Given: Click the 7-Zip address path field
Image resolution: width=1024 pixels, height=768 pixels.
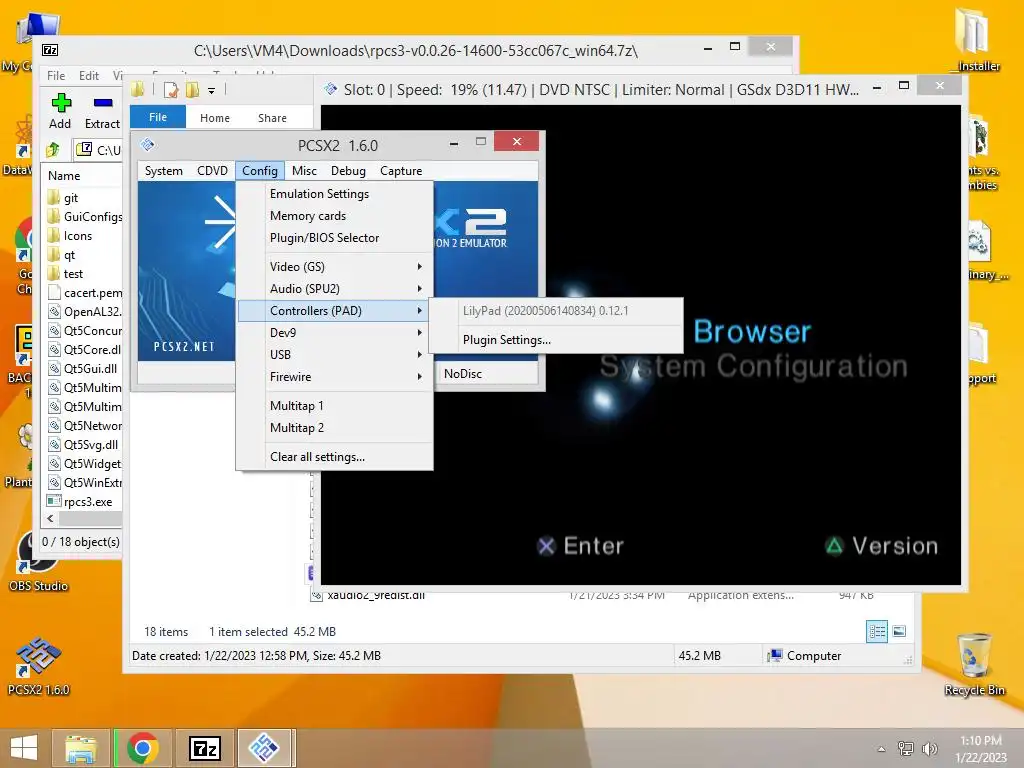Looking at the screenshot, I should pyautogui.click(x=98, y=150).
